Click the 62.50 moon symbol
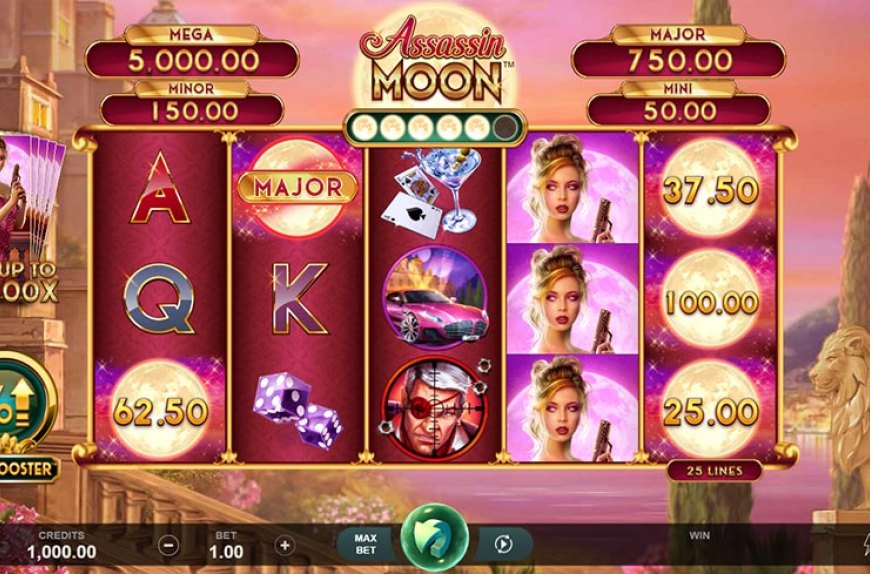870x574 pixels. click(160, 410)
